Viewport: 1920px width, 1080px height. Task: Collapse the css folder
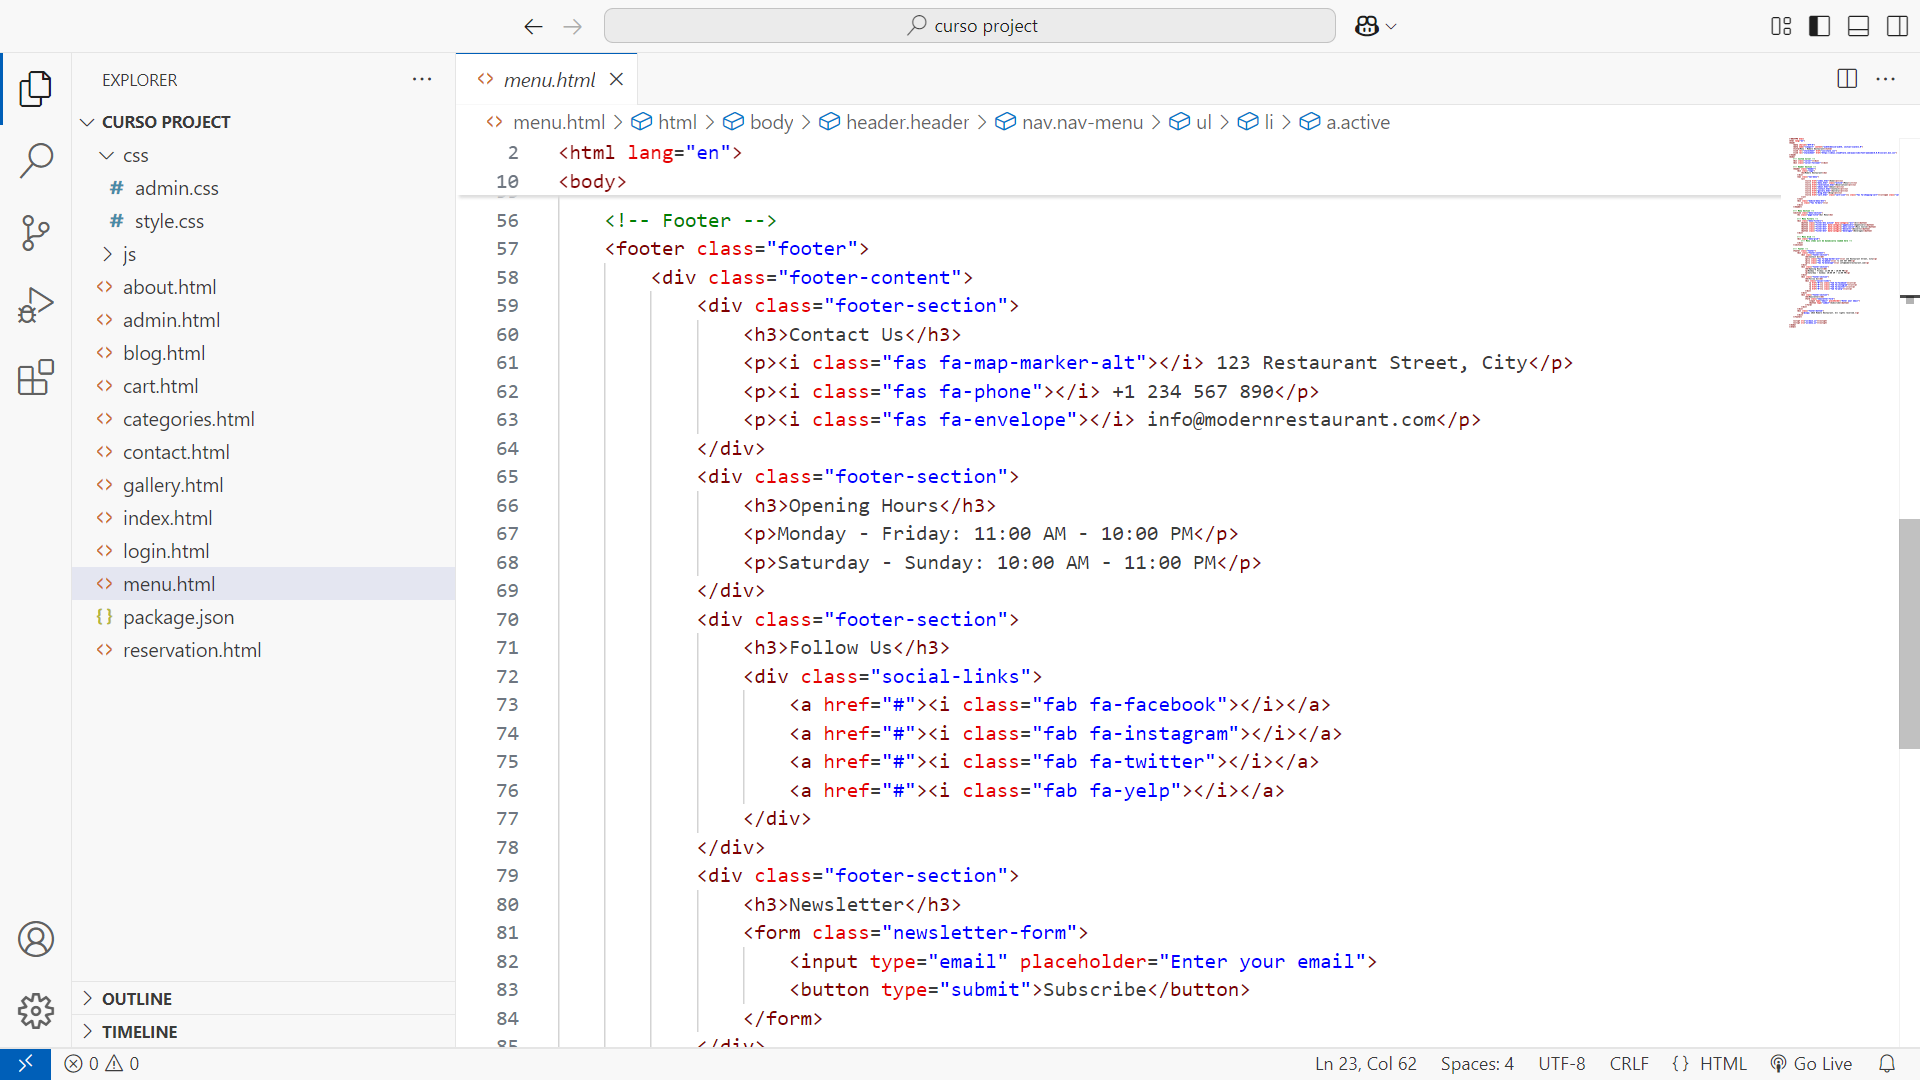(264, 155)
